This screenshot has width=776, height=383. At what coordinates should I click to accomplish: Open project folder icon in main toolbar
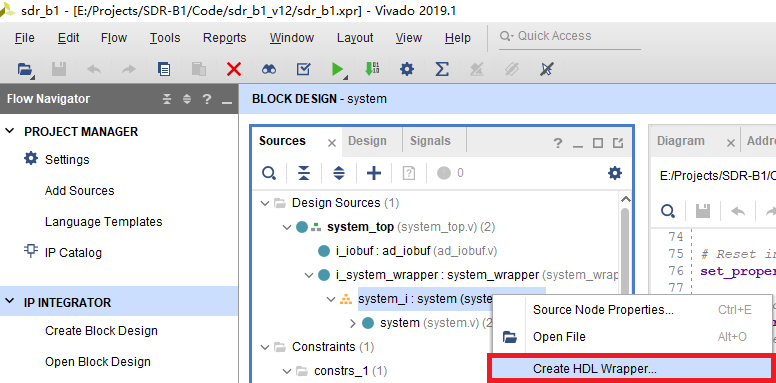(x=25, y=69)
